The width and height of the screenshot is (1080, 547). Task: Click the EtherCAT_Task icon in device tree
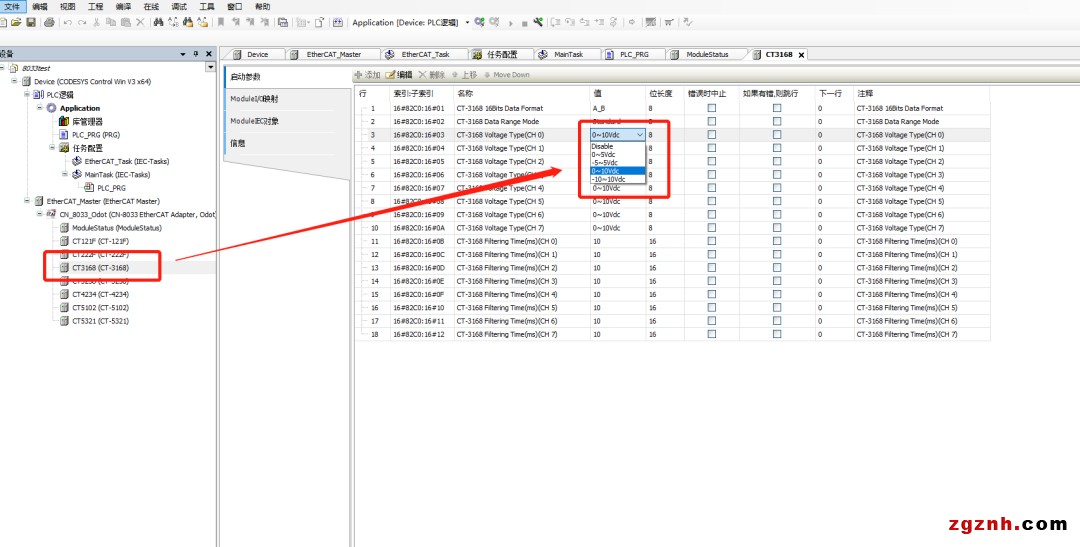pyautogui.click(x=77, y=161)
